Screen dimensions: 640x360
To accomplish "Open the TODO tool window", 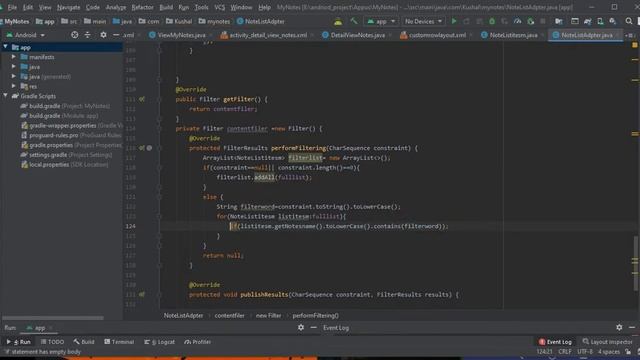I will point(53,342).
